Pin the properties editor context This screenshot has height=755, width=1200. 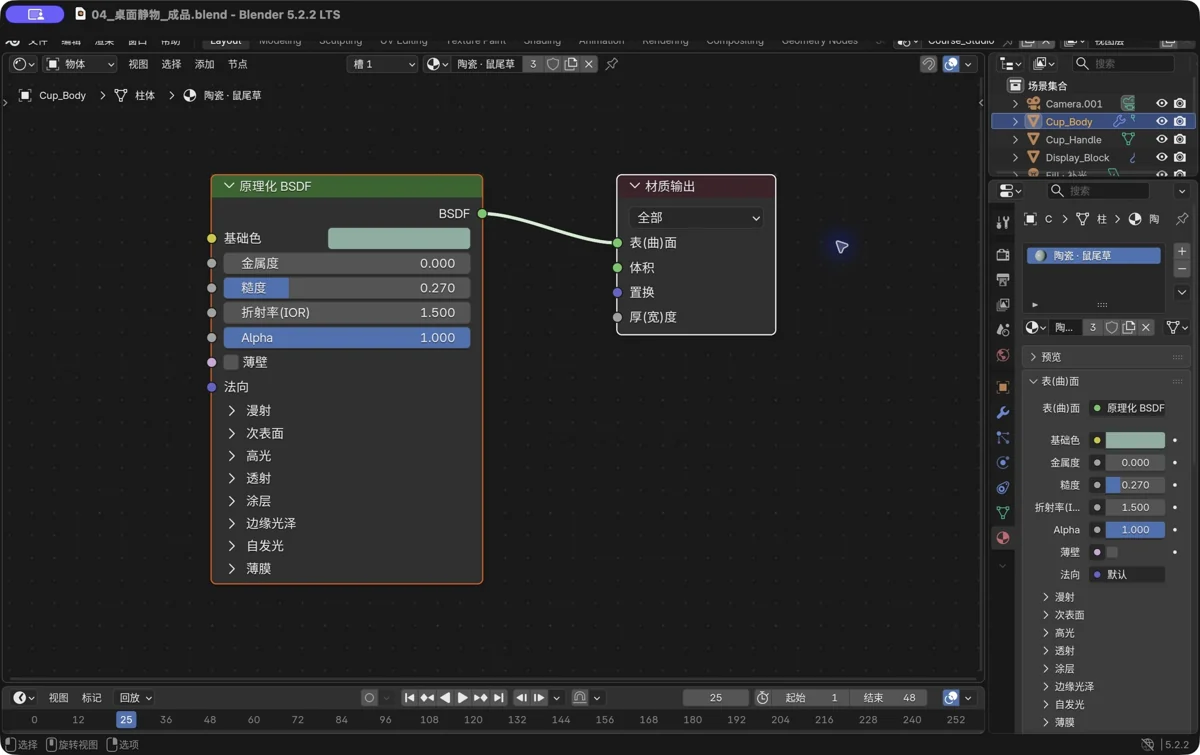(x=1182, y=219)
